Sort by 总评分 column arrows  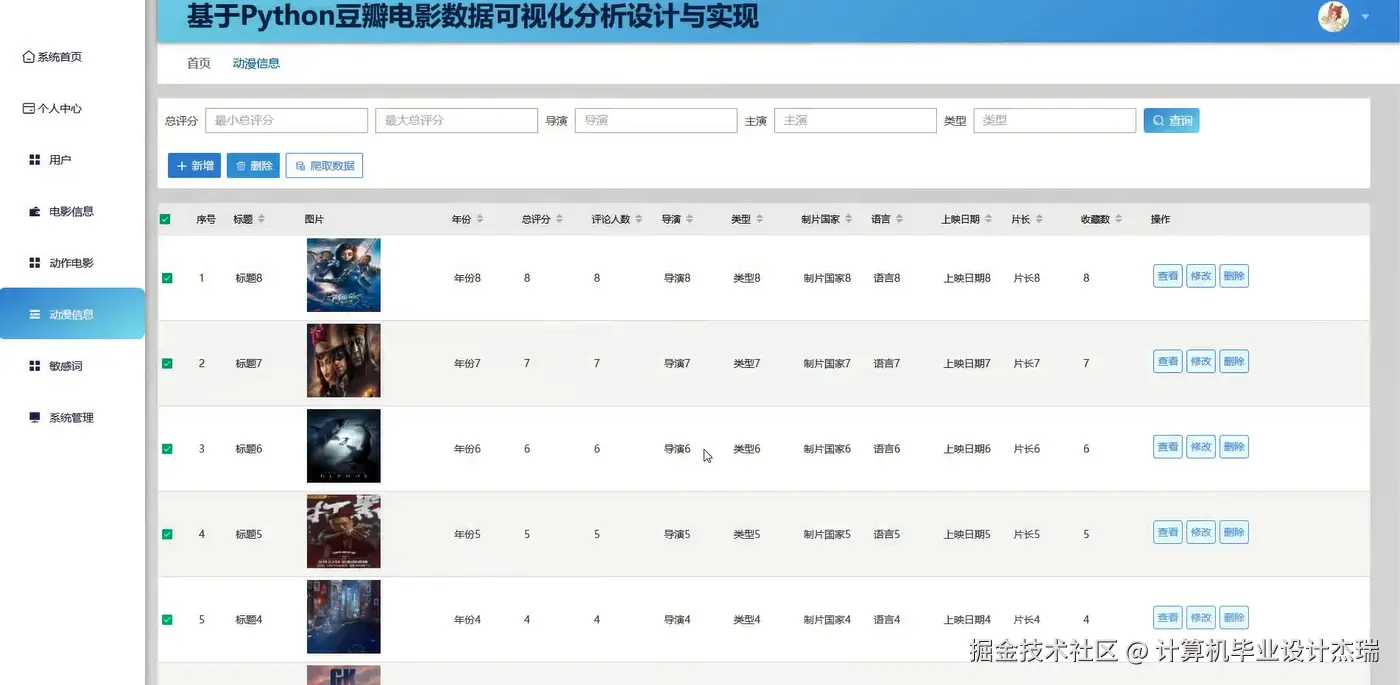pos(559,219)
